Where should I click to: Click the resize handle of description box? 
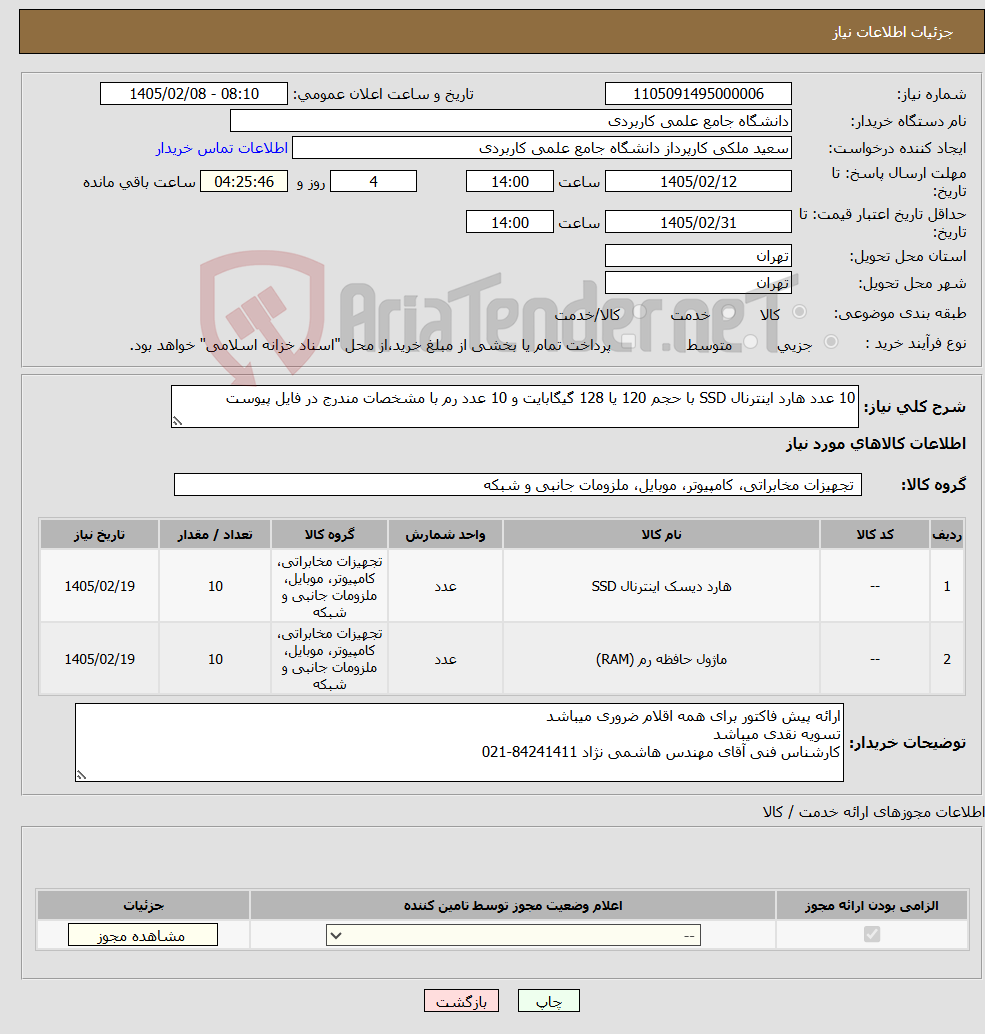pos(177,421)
